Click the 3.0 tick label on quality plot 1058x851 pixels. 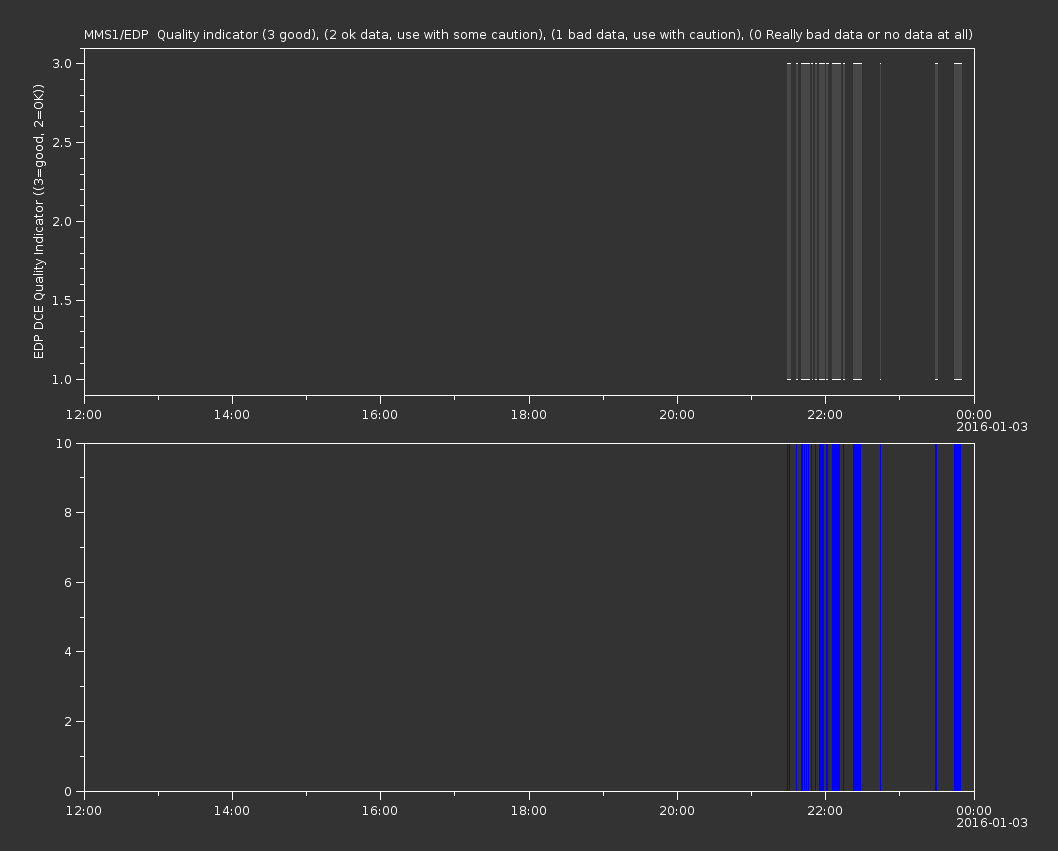[62, 63]
